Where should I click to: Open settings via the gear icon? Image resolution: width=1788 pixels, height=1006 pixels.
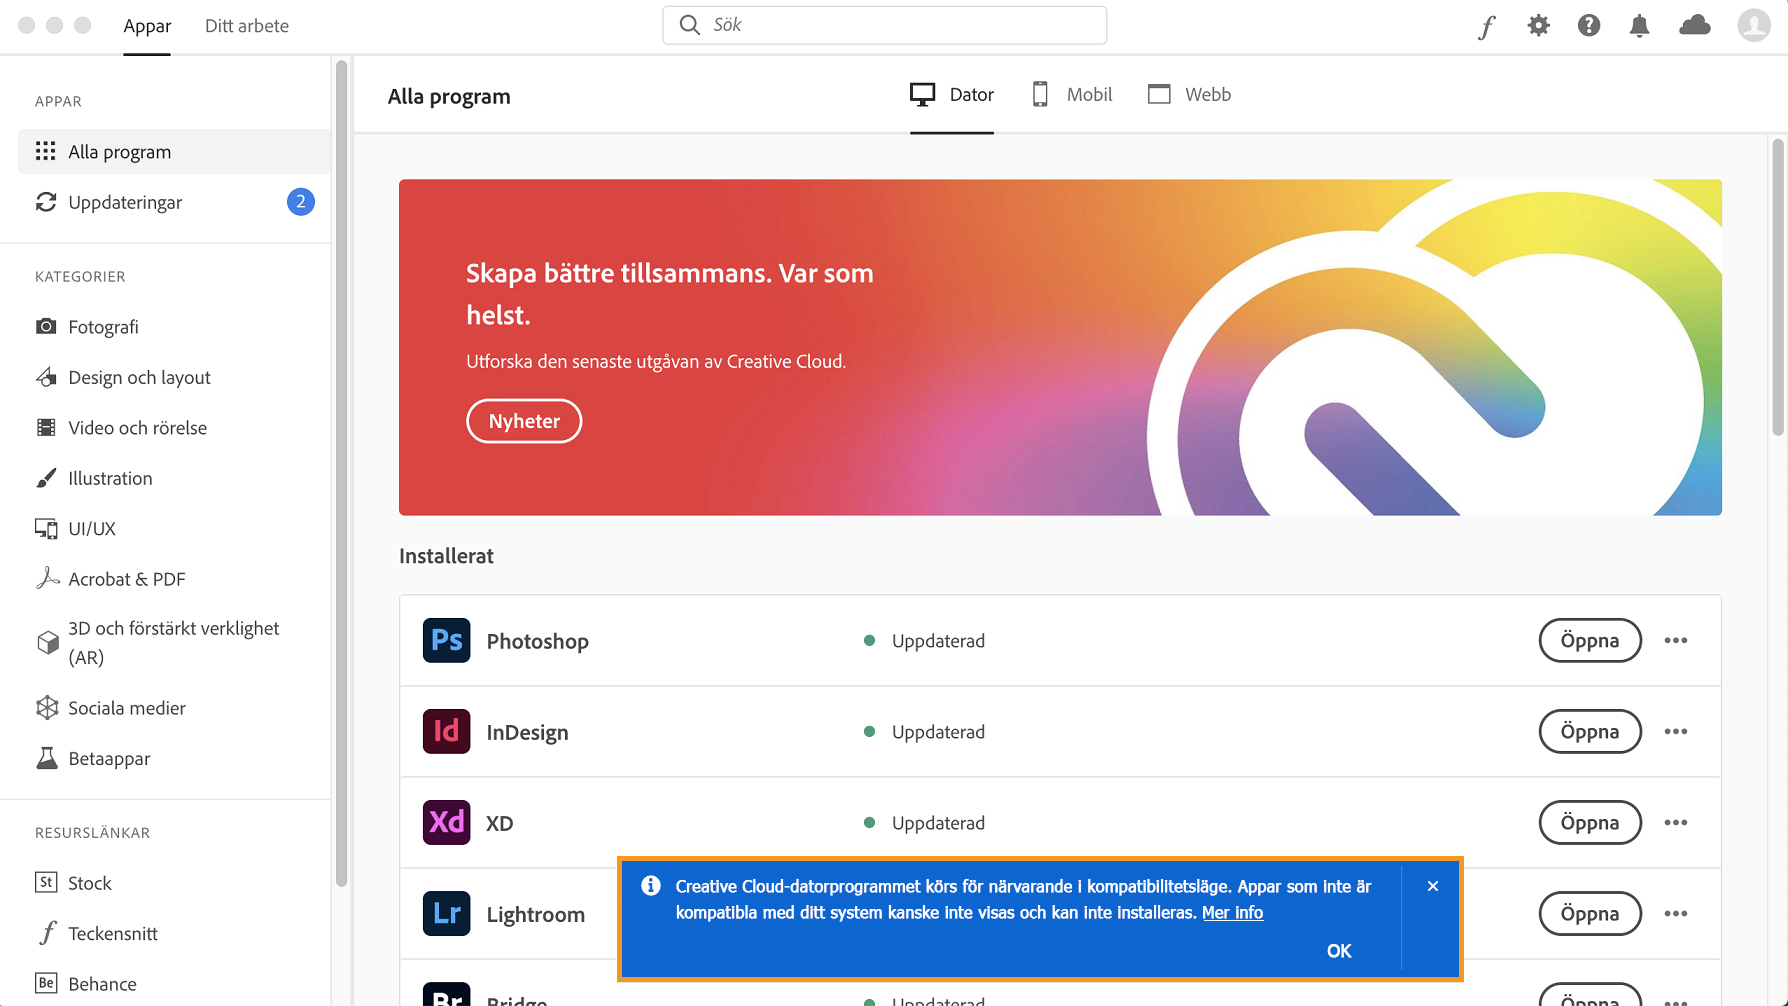1538,26
